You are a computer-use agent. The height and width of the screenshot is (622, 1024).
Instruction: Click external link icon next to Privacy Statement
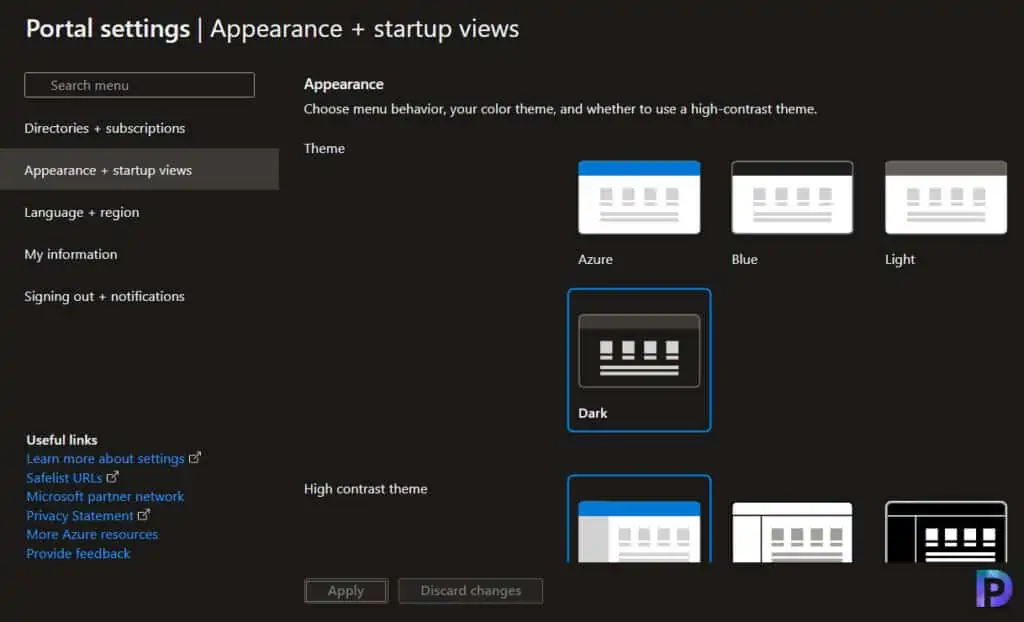(144, 515)
